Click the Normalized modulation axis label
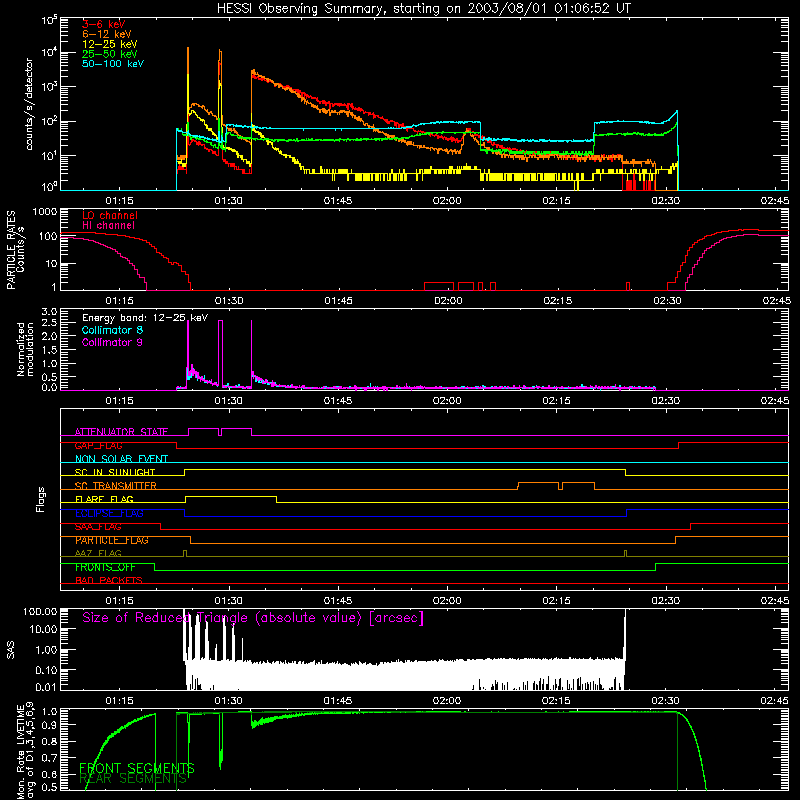800x800 pixels. pyautogui.click(x=25, y=349)
